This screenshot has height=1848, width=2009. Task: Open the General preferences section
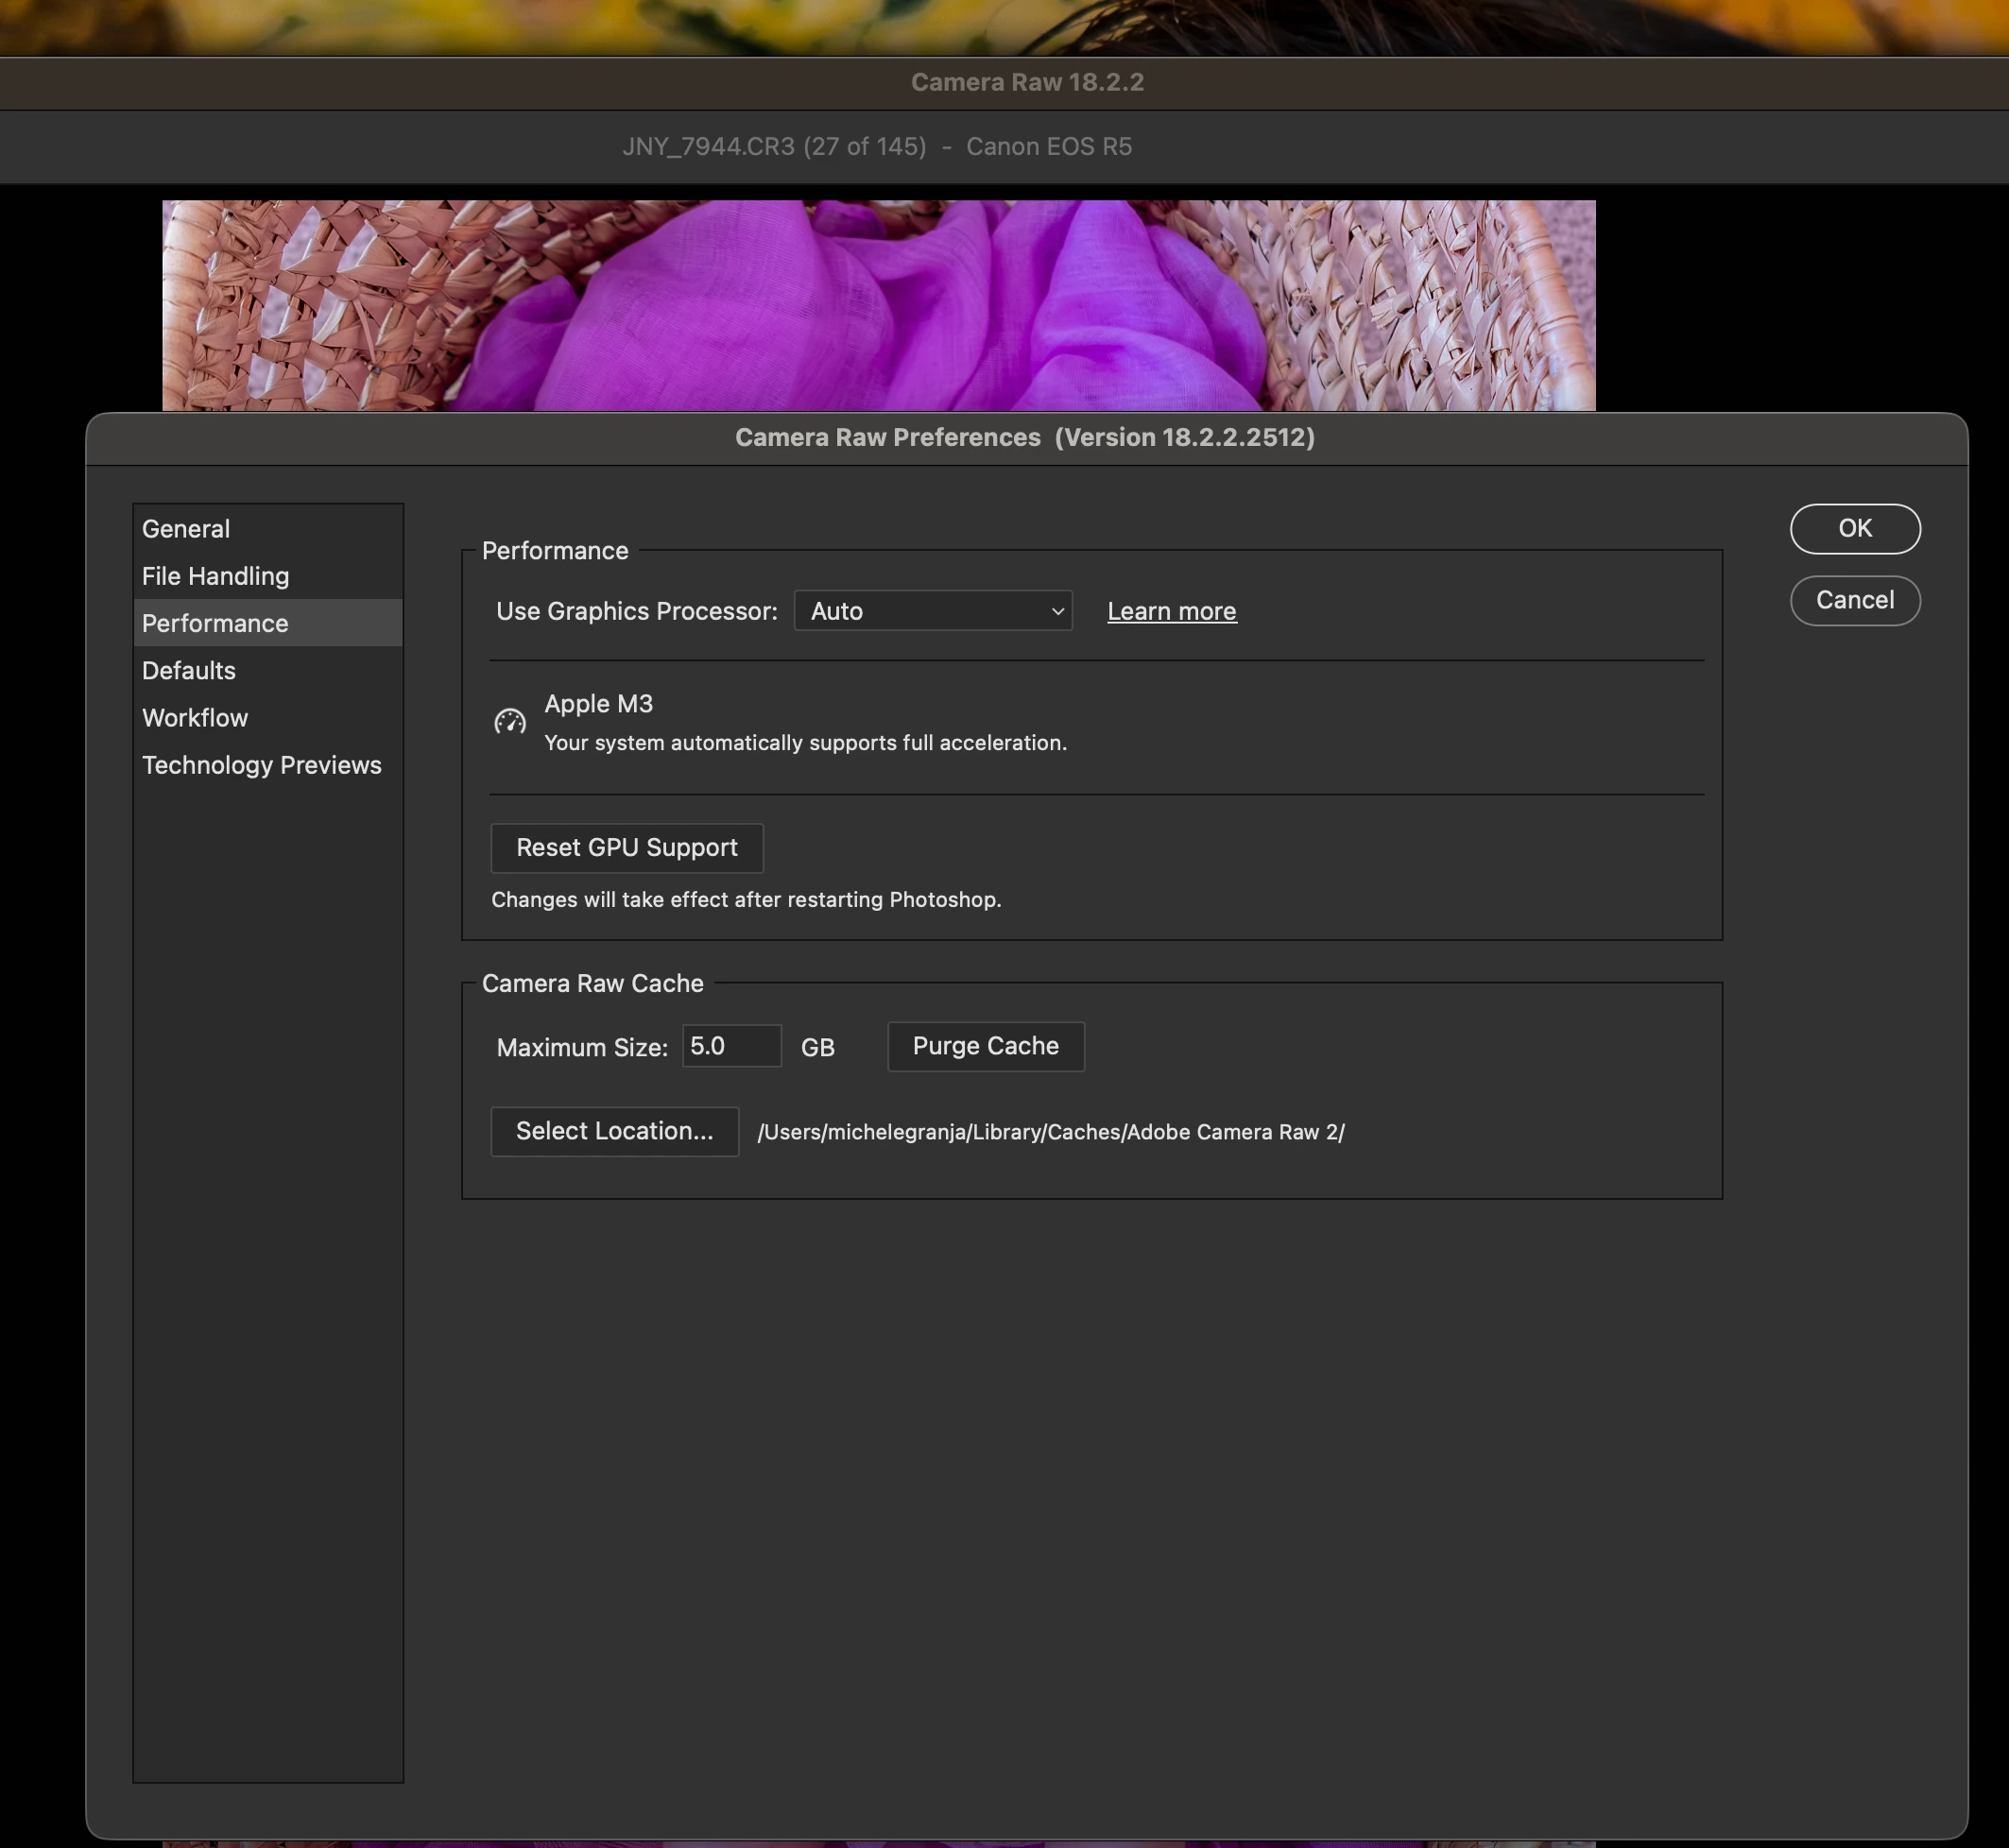[x=186, y=529]
